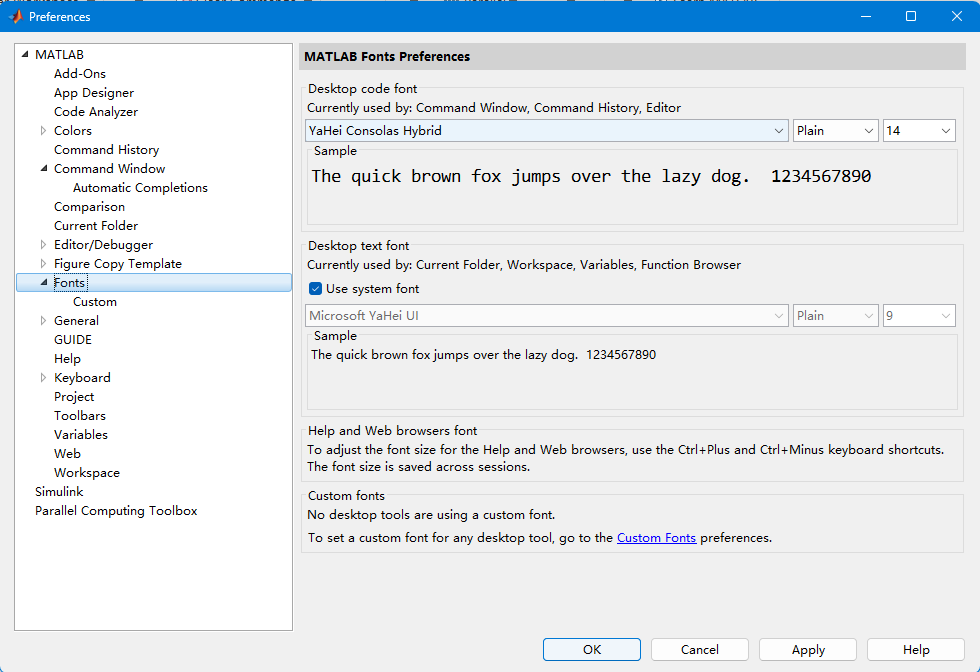Click the text font sample text
This screenshot has width=980, height=672.
(x=484, y=355)
